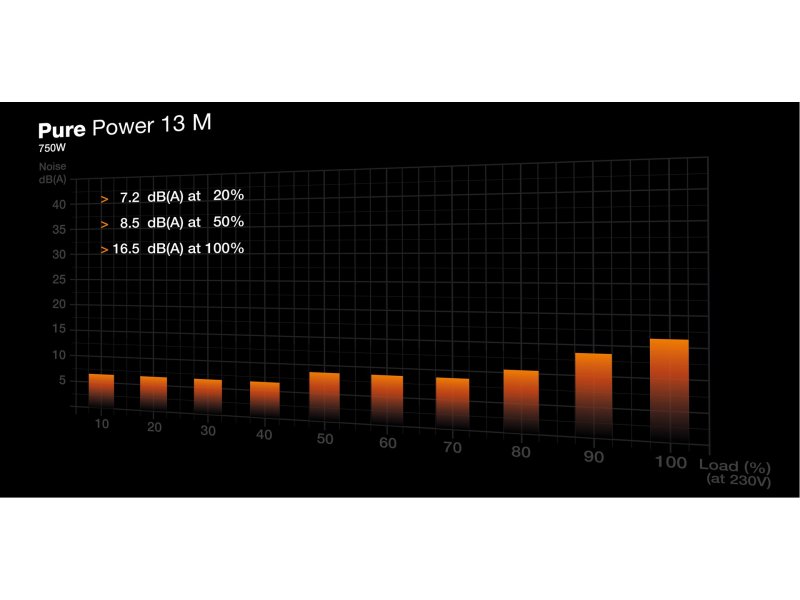Click the 70 label on the load axis
This screenshot has width=800, height=600.
click(453, 448)
